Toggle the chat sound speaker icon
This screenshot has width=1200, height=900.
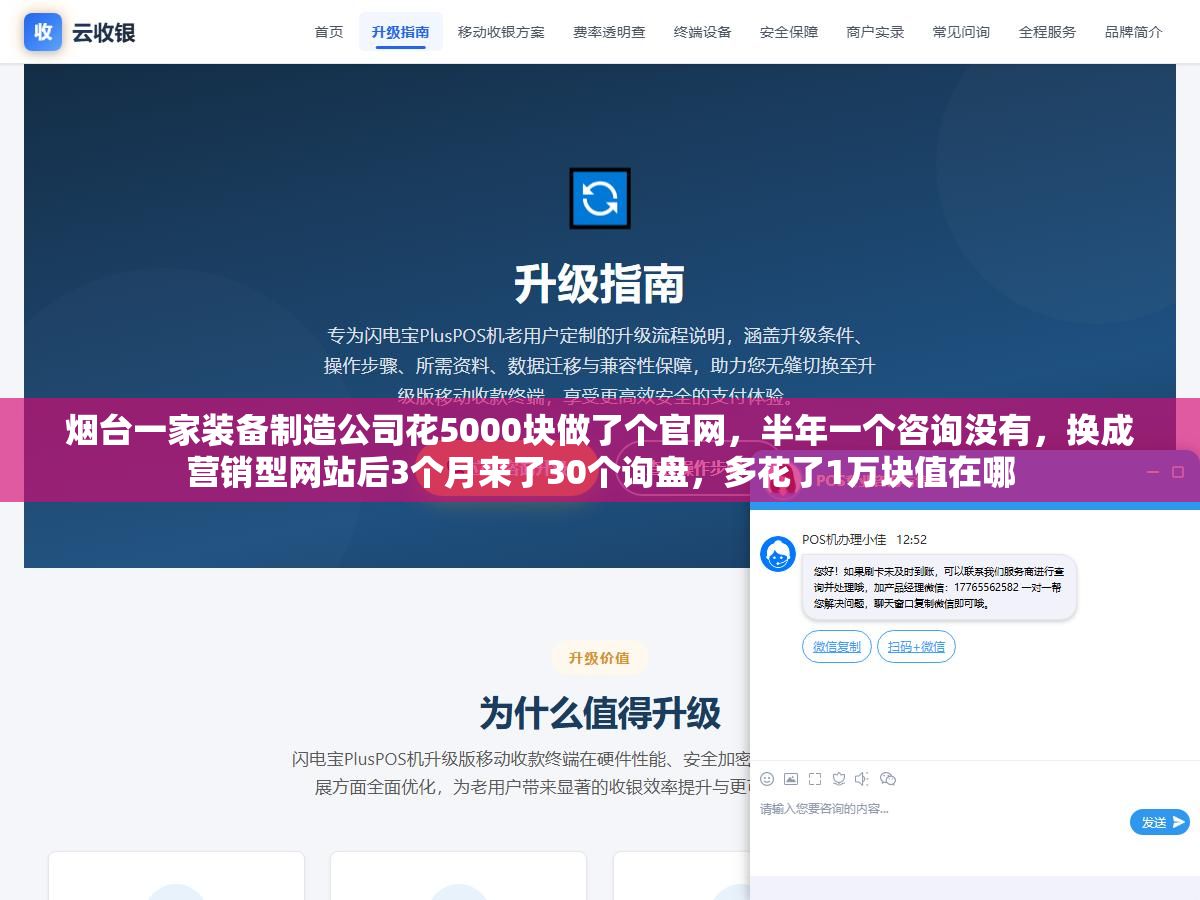point(863,779)
